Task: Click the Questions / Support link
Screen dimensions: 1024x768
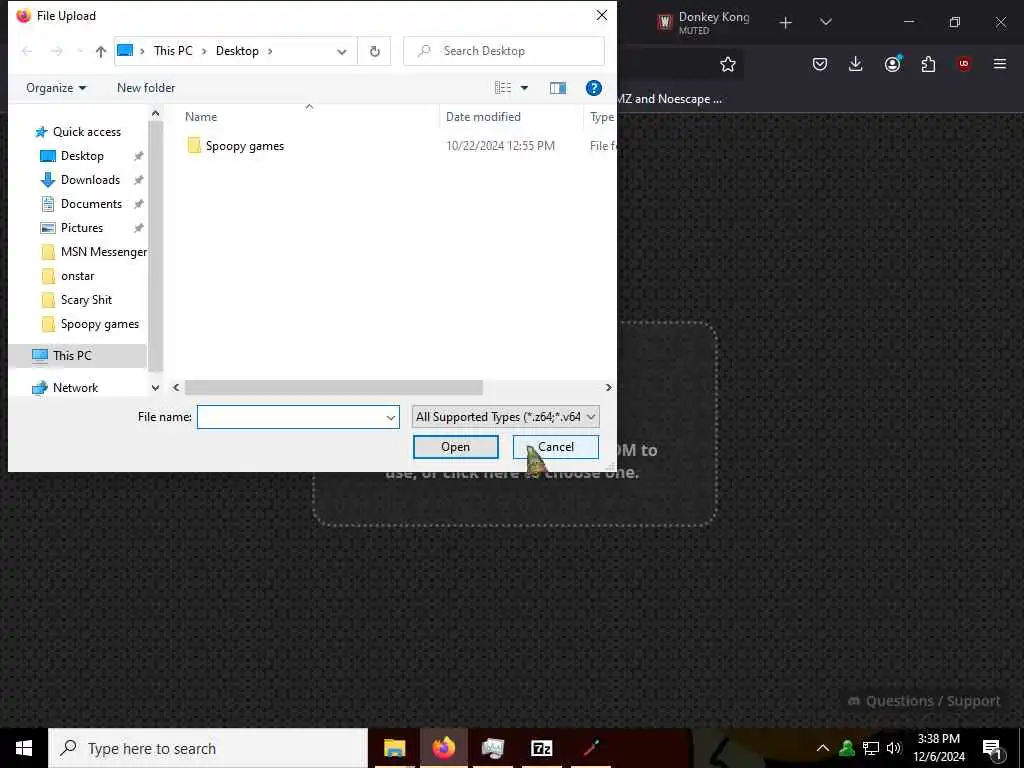Action: 924,701
